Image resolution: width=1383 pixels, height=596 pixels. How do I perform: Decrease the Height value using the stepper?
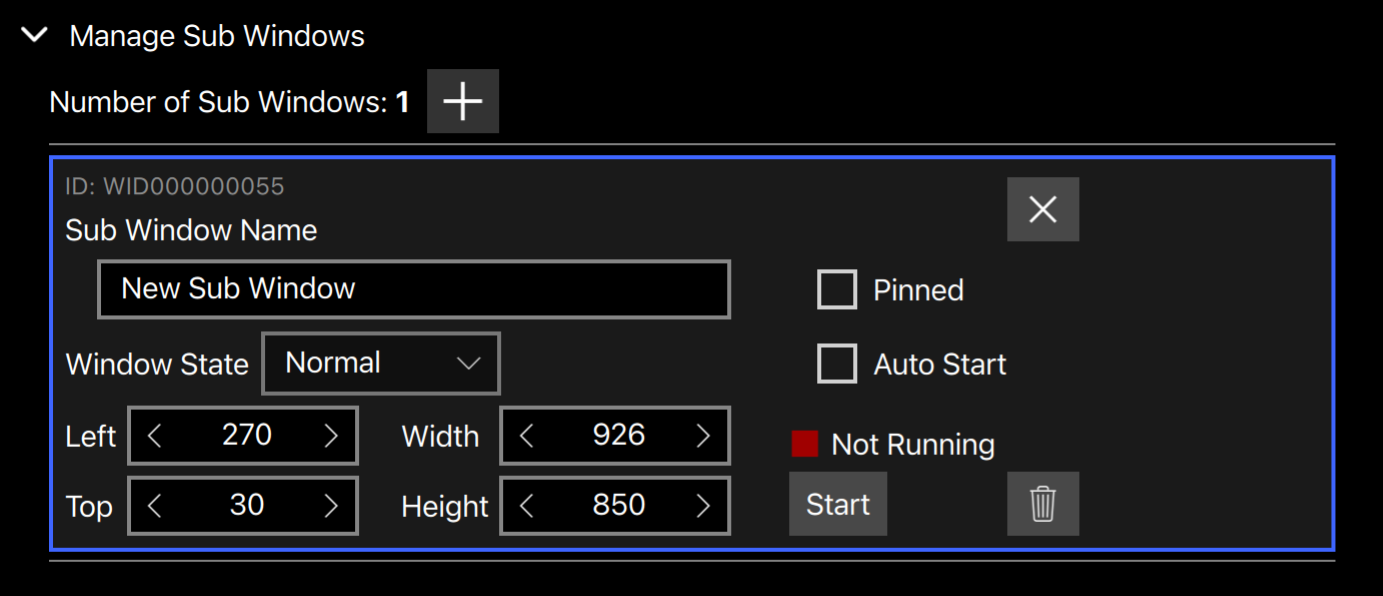tap(525, 505)
